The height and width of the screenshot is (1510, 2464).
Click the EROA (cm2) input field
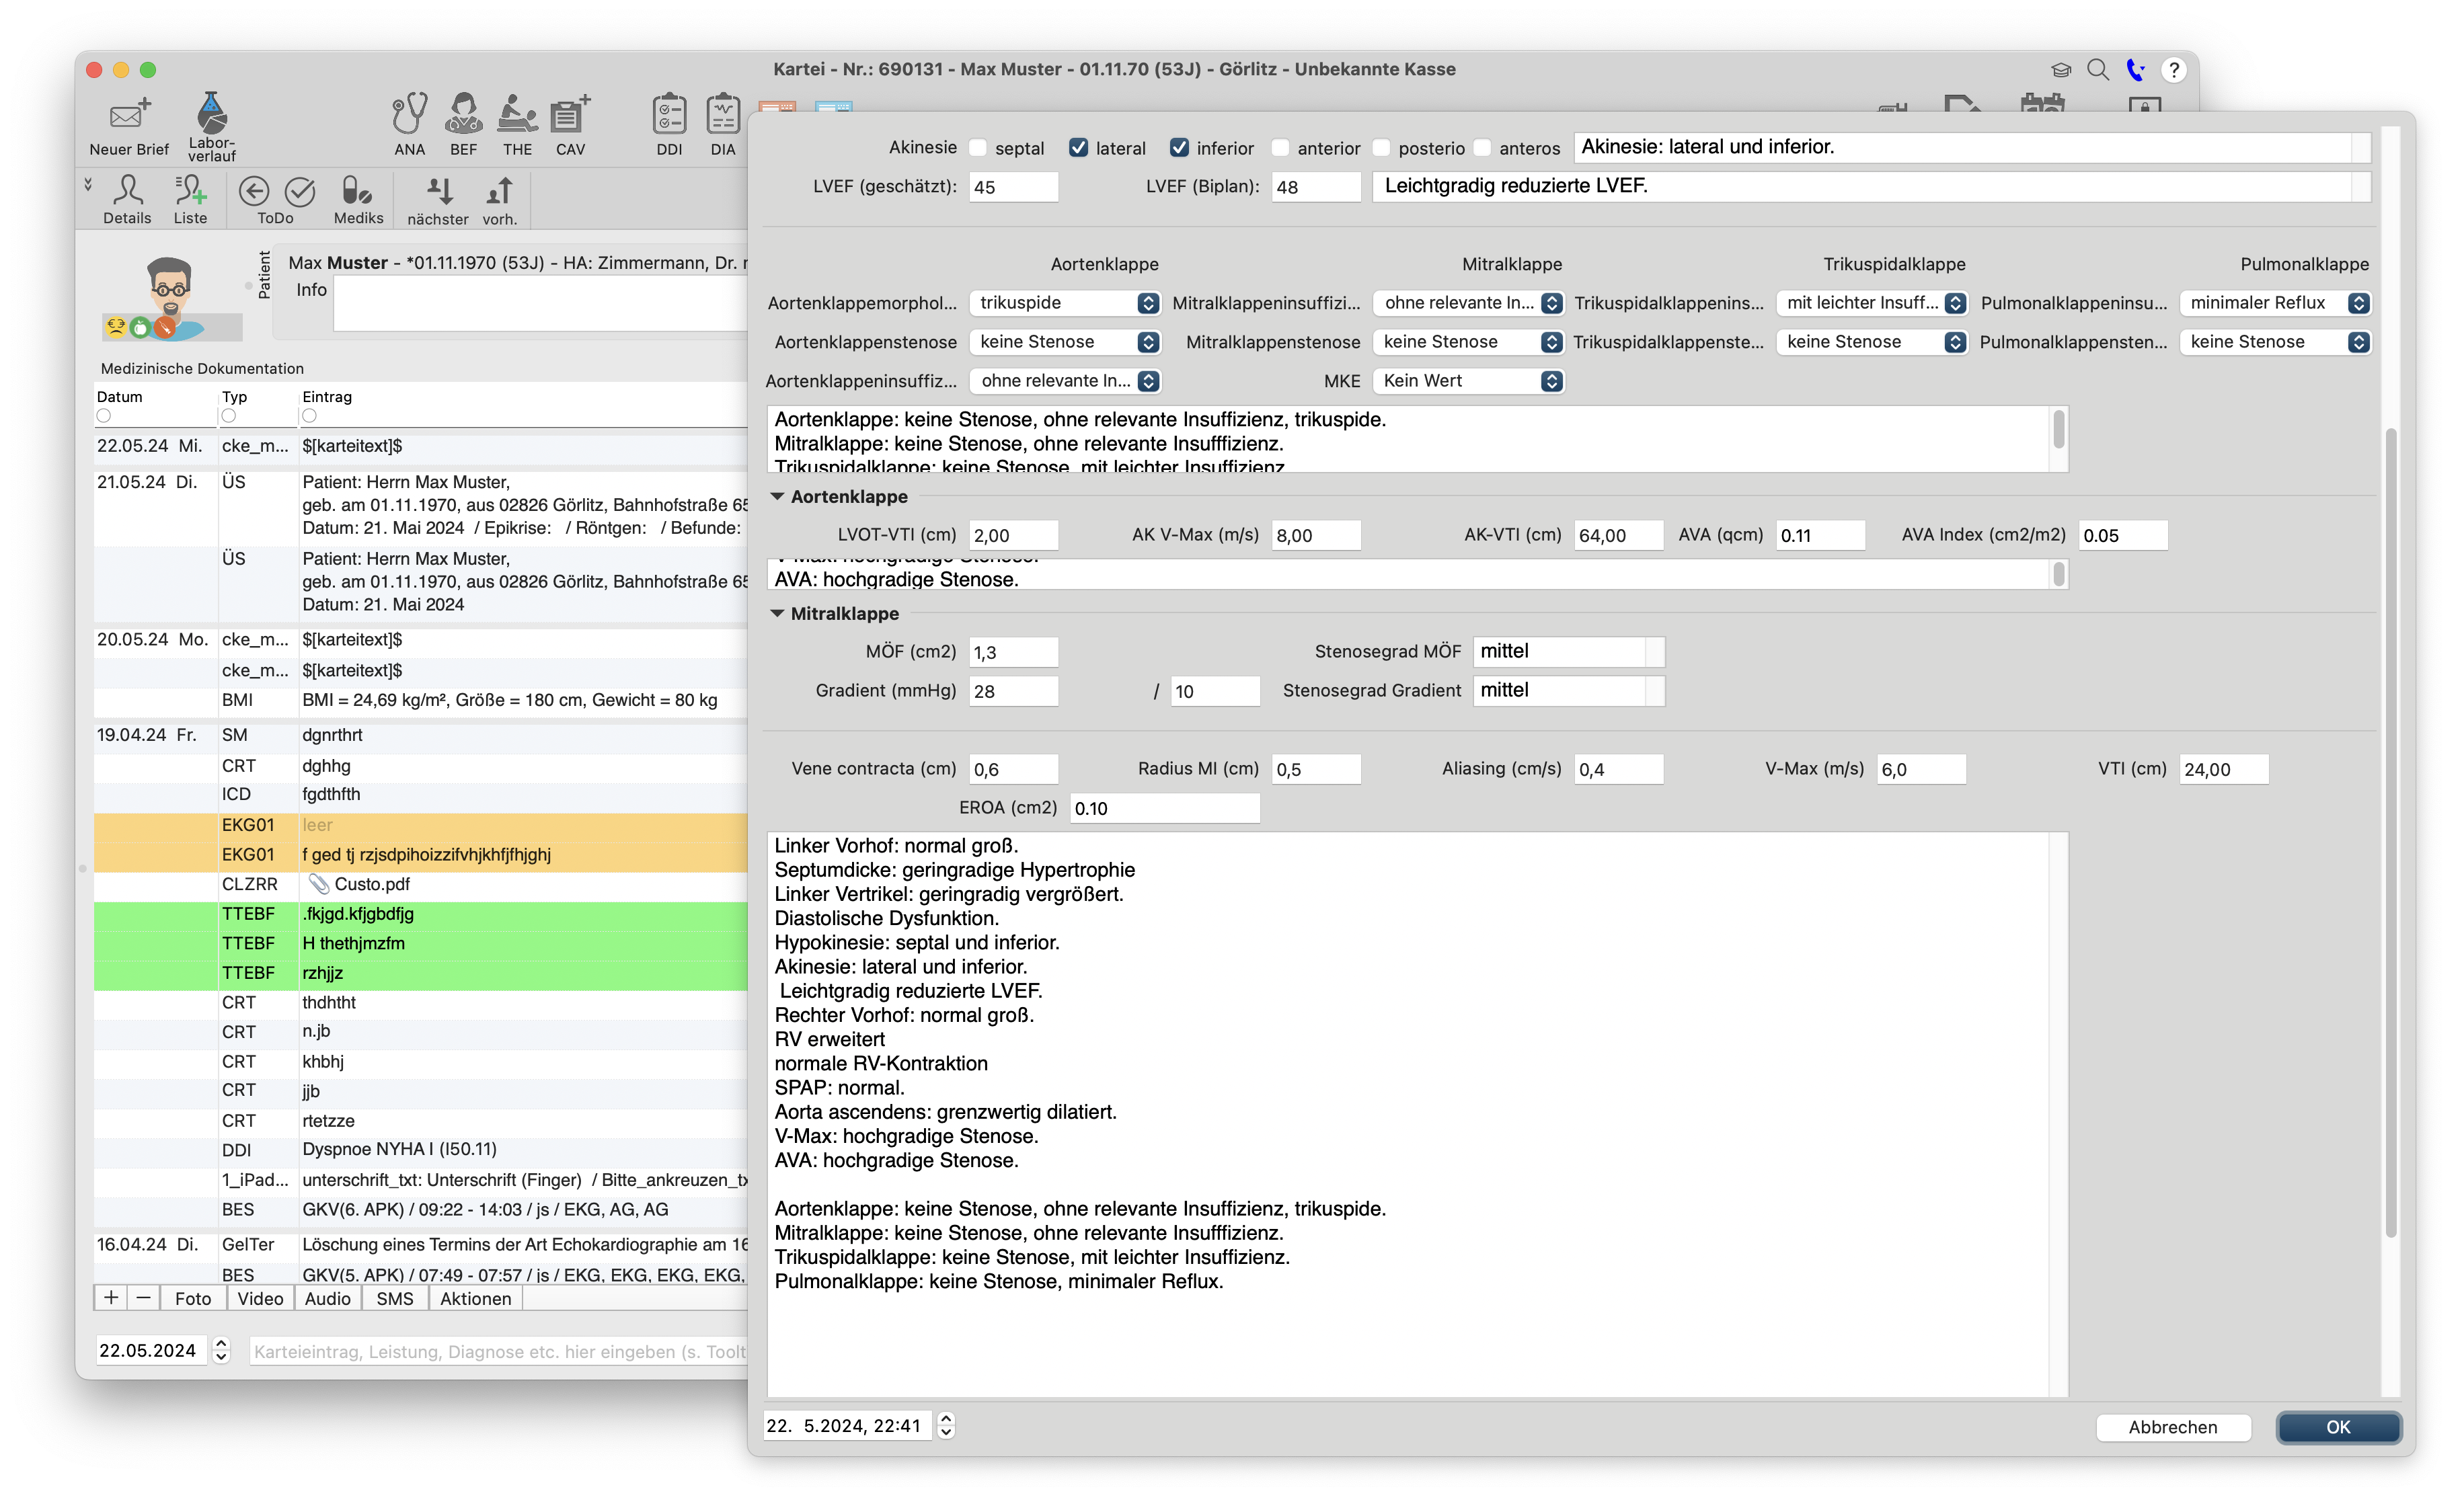(x=1165, y=808)
